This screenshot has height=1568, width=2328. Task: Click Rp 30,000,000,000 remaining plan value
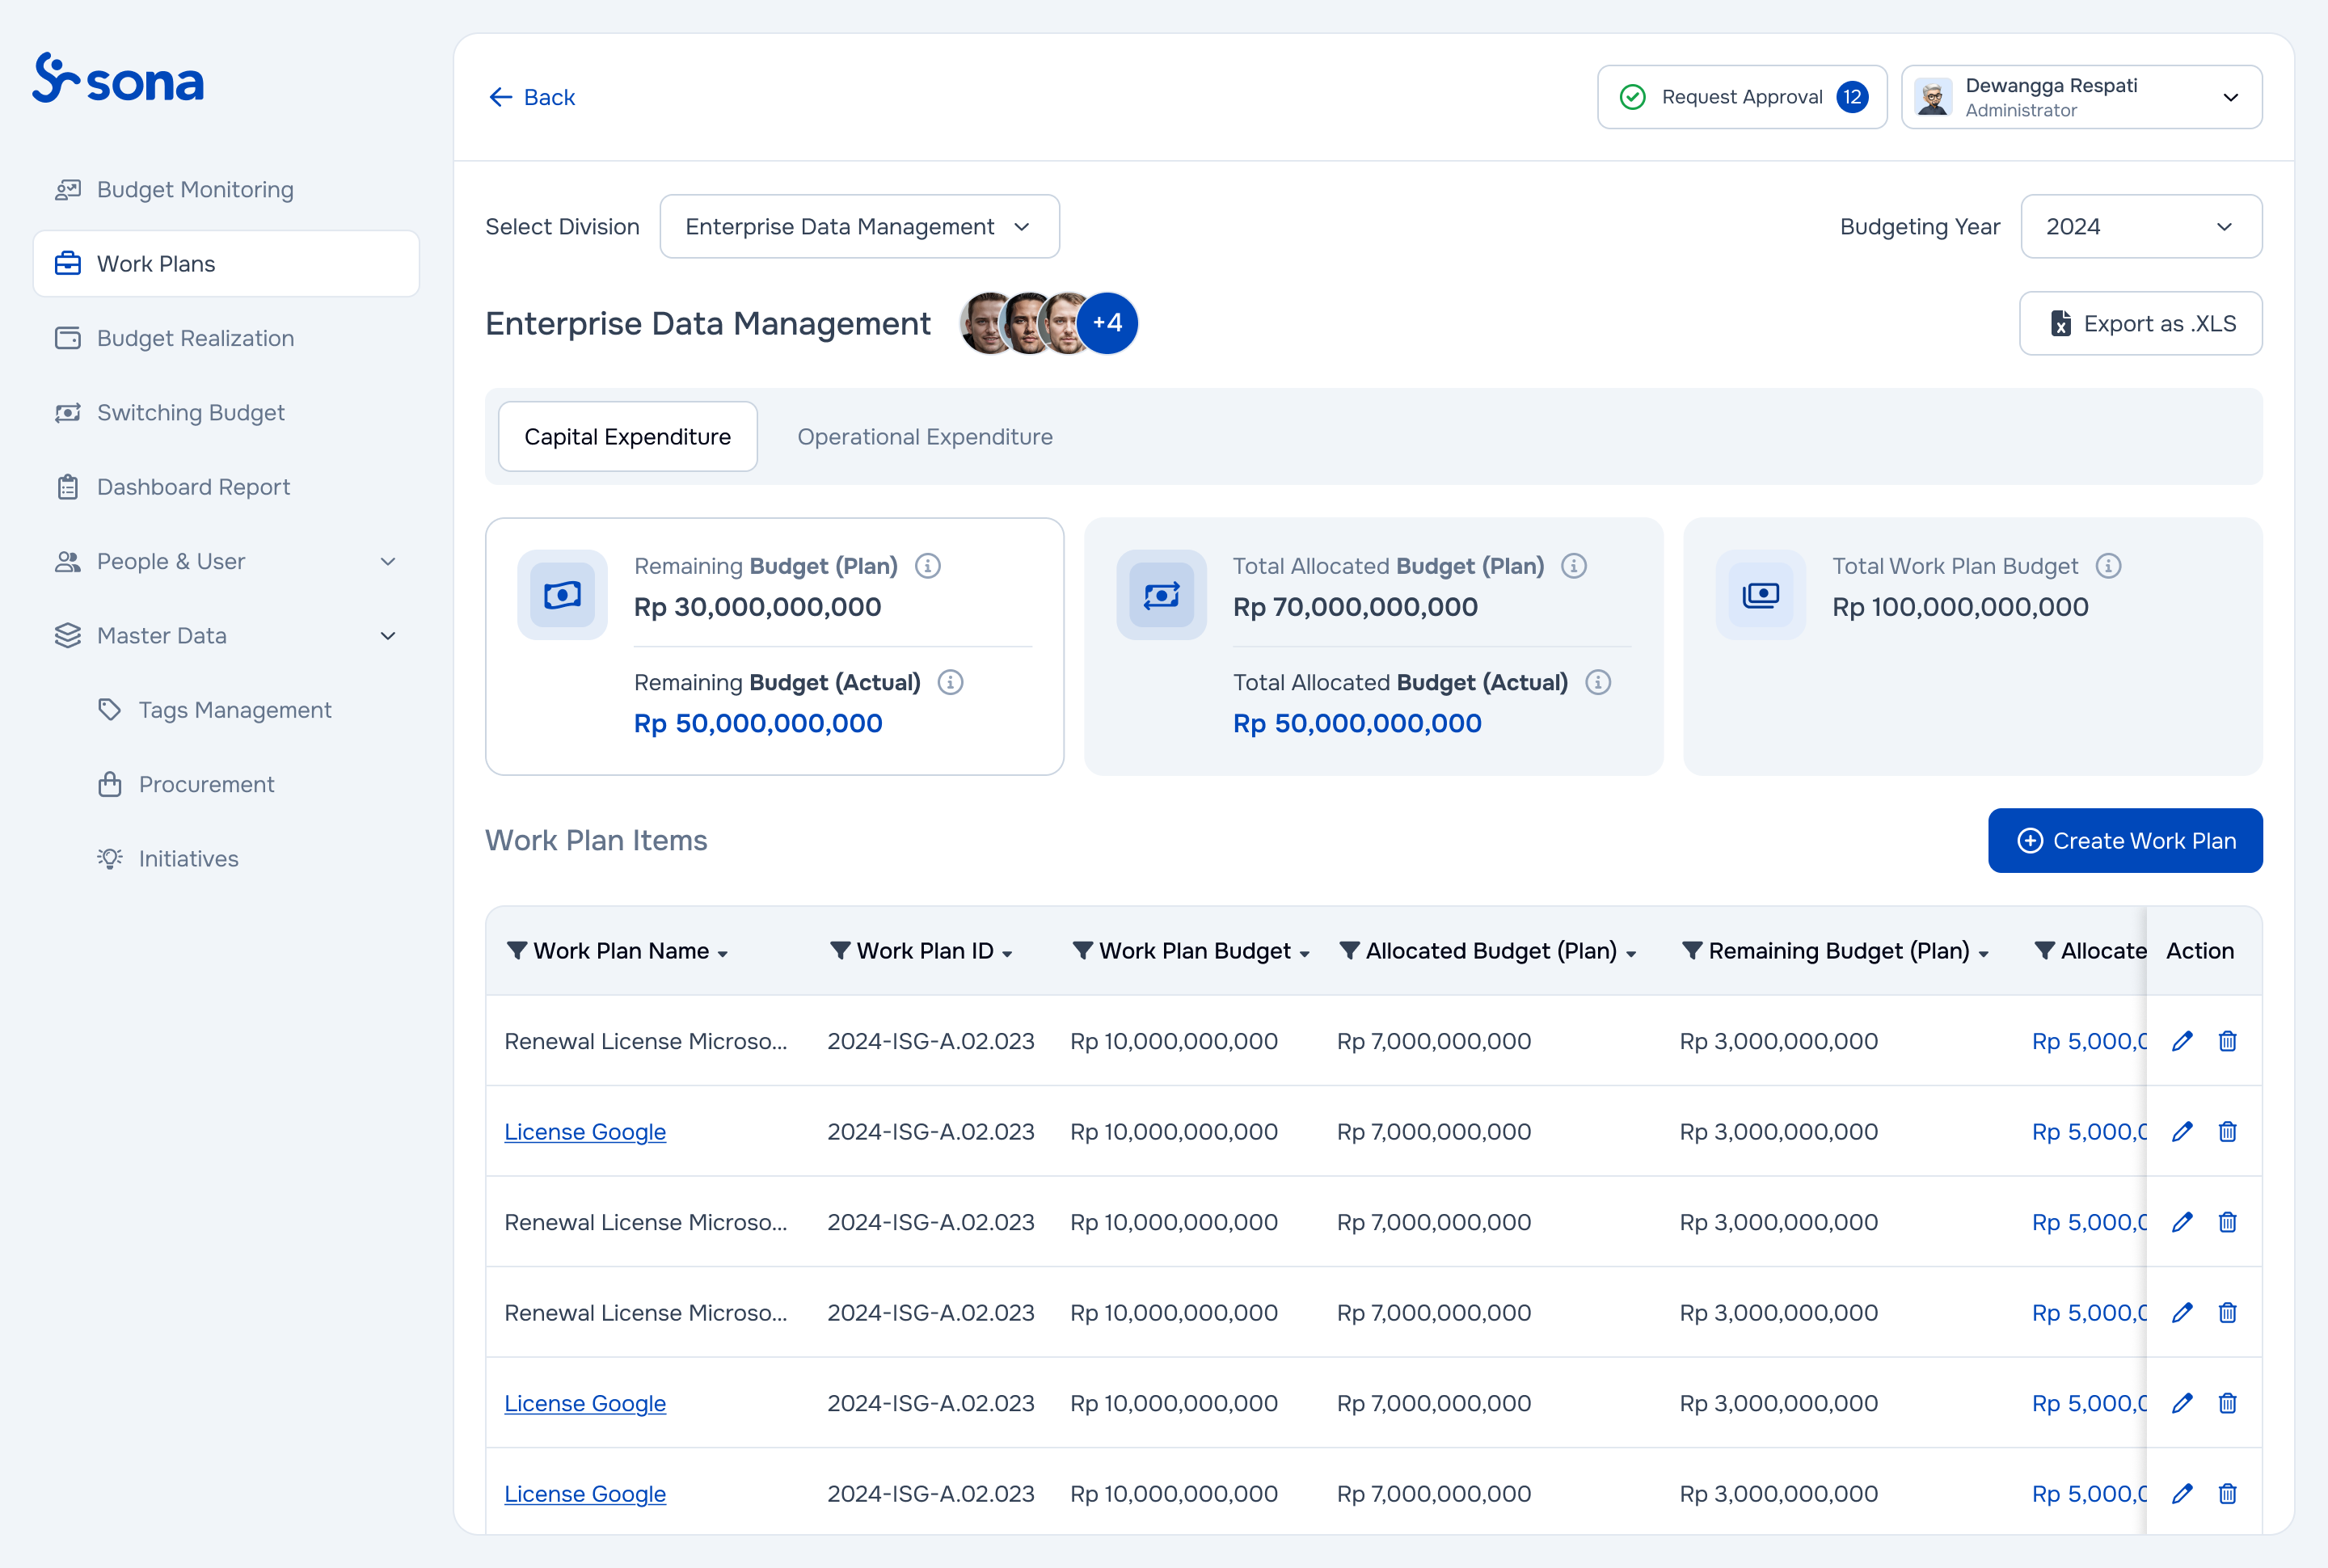point(757,607)
